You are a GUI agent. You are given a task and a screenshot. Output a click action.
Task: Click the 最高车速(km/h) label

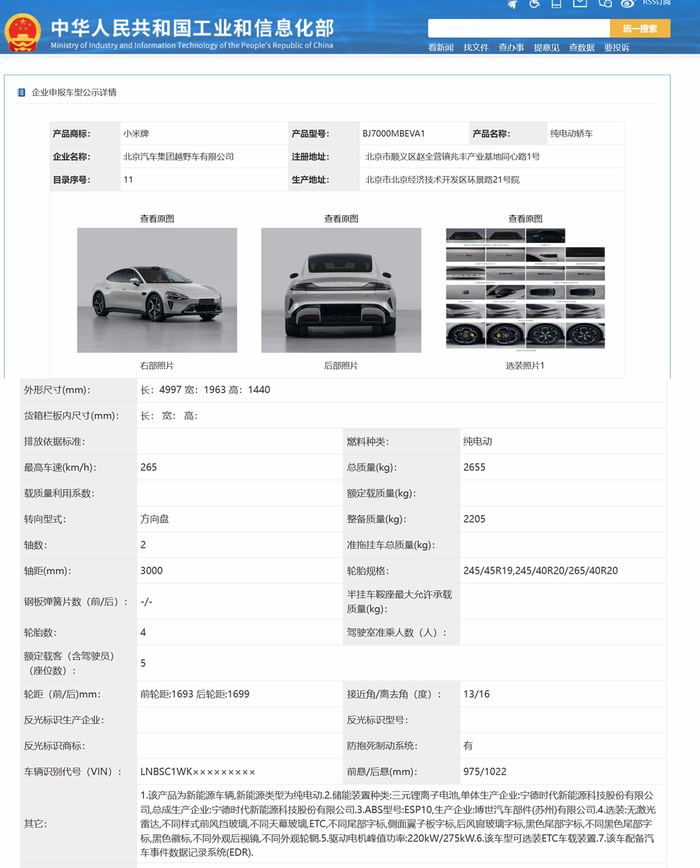[x=60, y=467]
